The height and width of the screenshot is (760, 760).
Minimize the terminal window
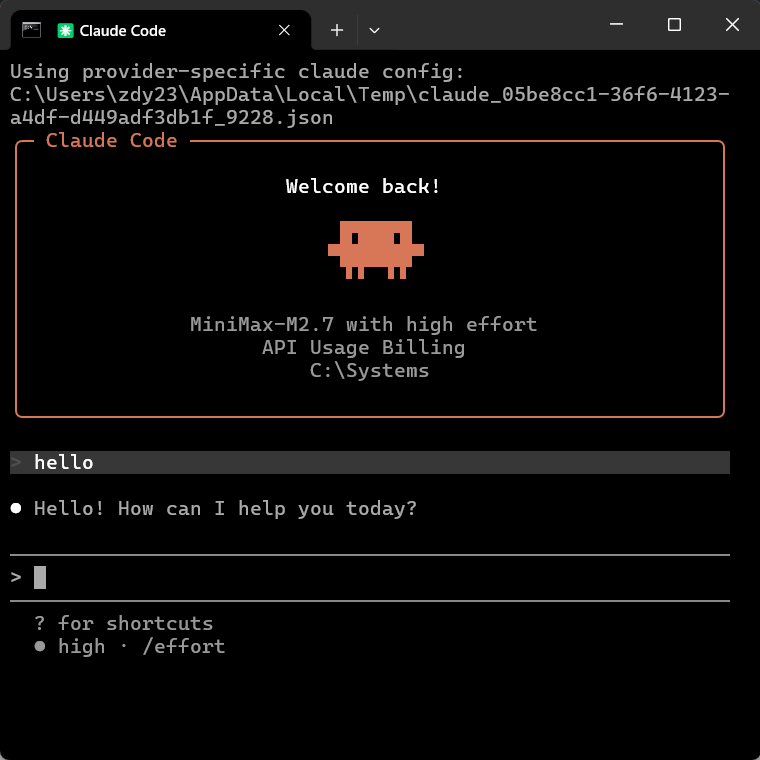619,25
